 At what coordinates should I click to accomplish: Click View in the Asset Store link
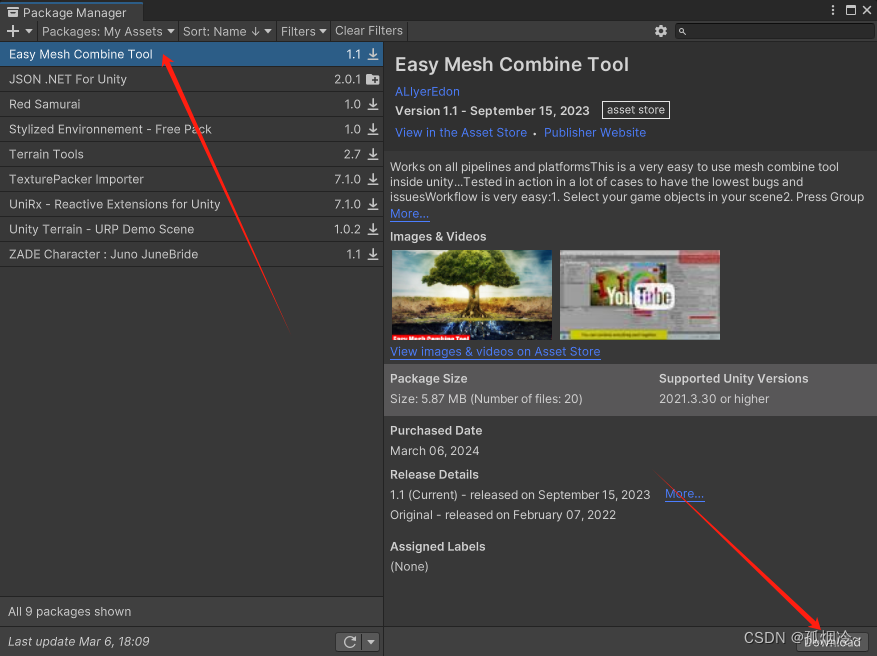tap(461, 133)
